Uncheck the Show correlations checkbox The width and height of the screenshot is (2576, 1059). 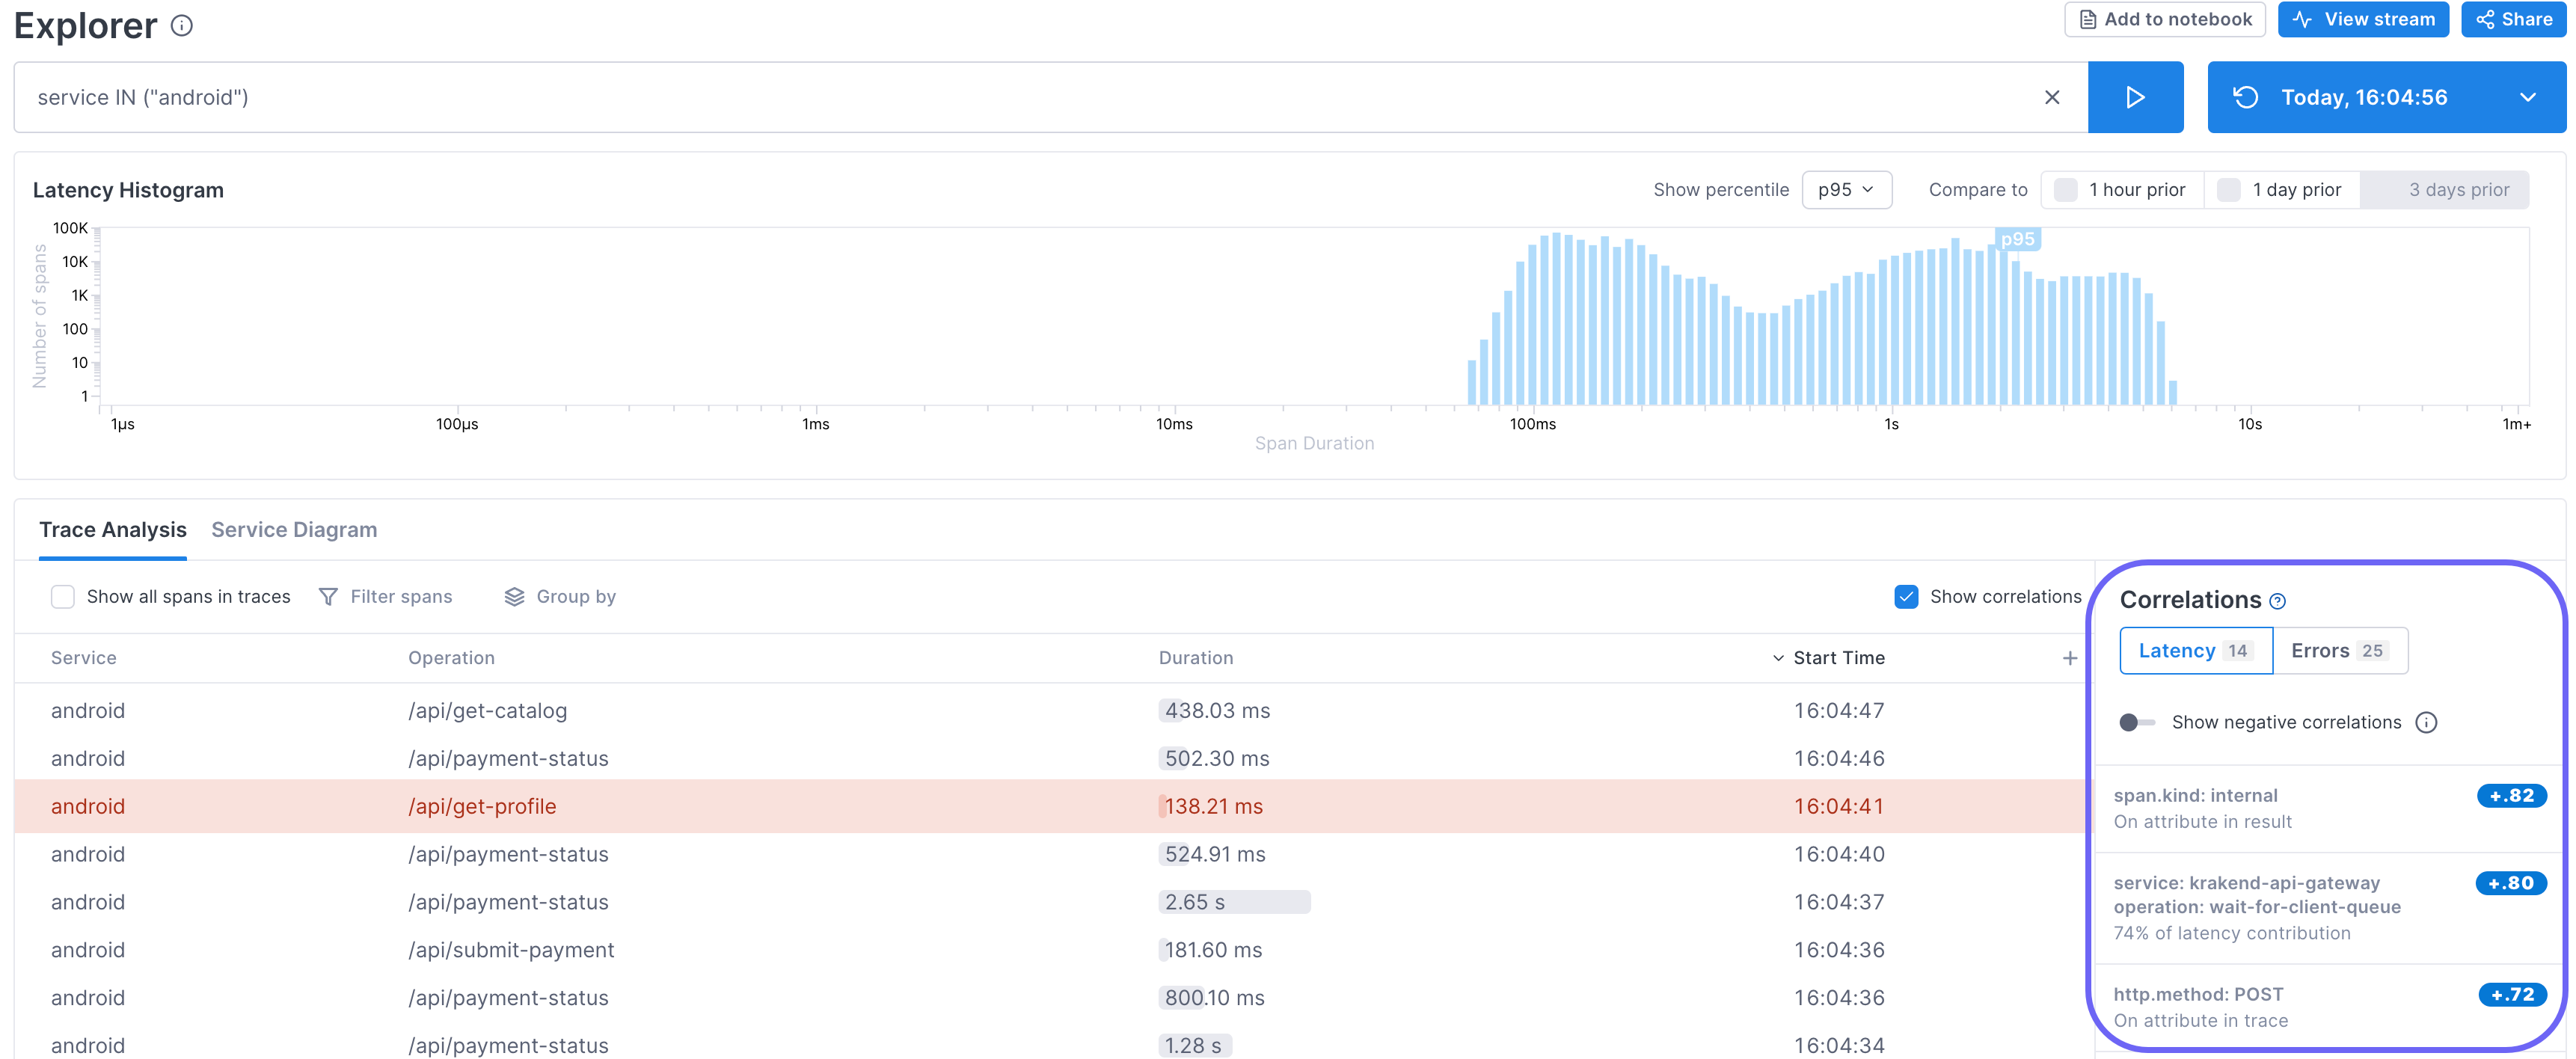(x=1906, y=597)
